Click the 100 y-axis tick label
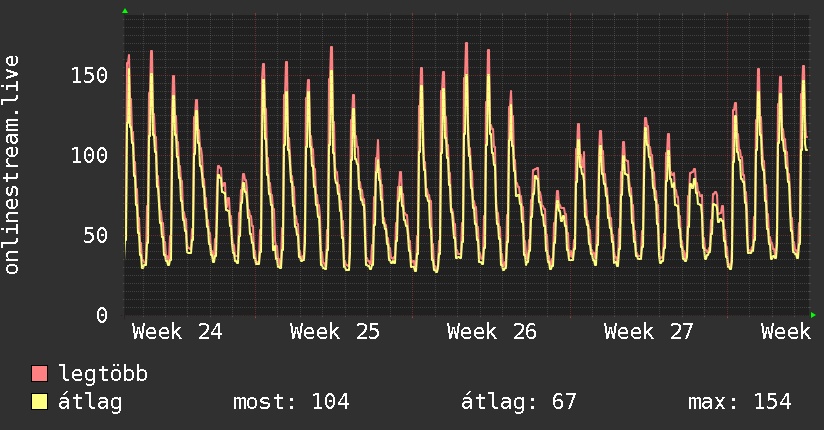 click(90, 155)
